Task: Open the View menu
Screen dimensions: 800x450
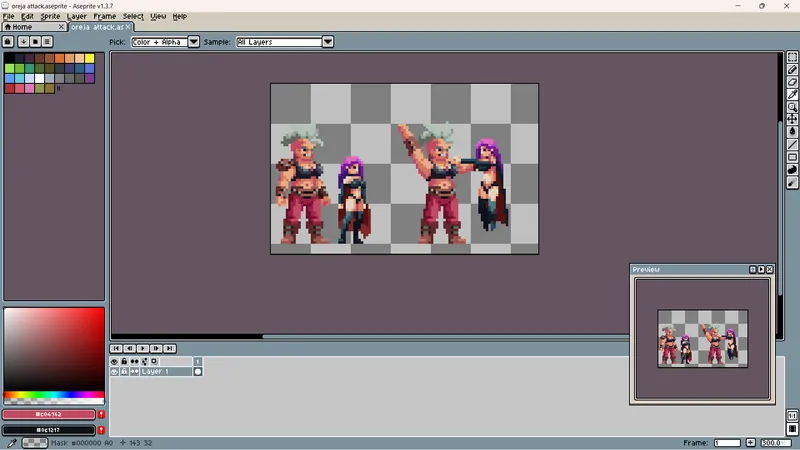Action: click(158, 16)
